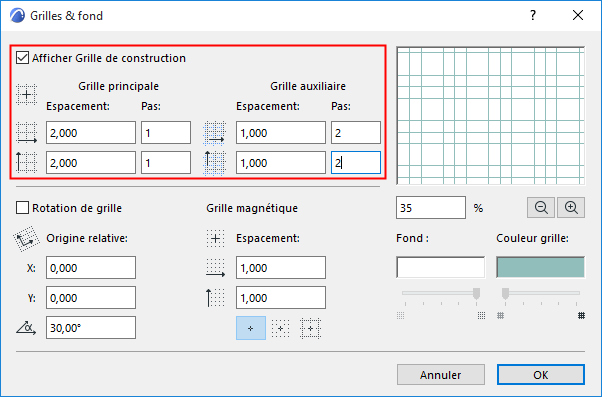Image resolution: width=602 pixels, height=397 pixels.
Task: Click the Grille principale heading
Action: coord(119,86)
